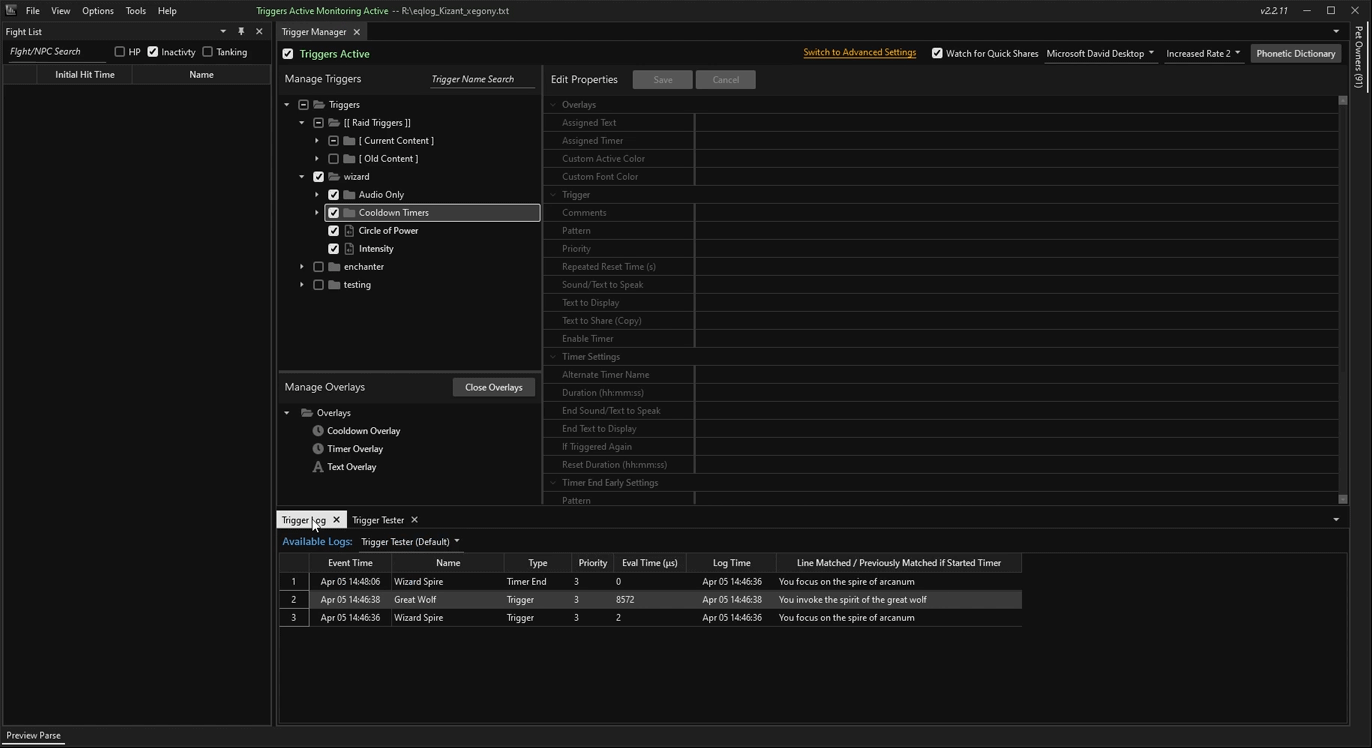This screenshot has width=1372, height=748.
Task: Collapse the Trigger section in properties
Action: coord(553,194)
